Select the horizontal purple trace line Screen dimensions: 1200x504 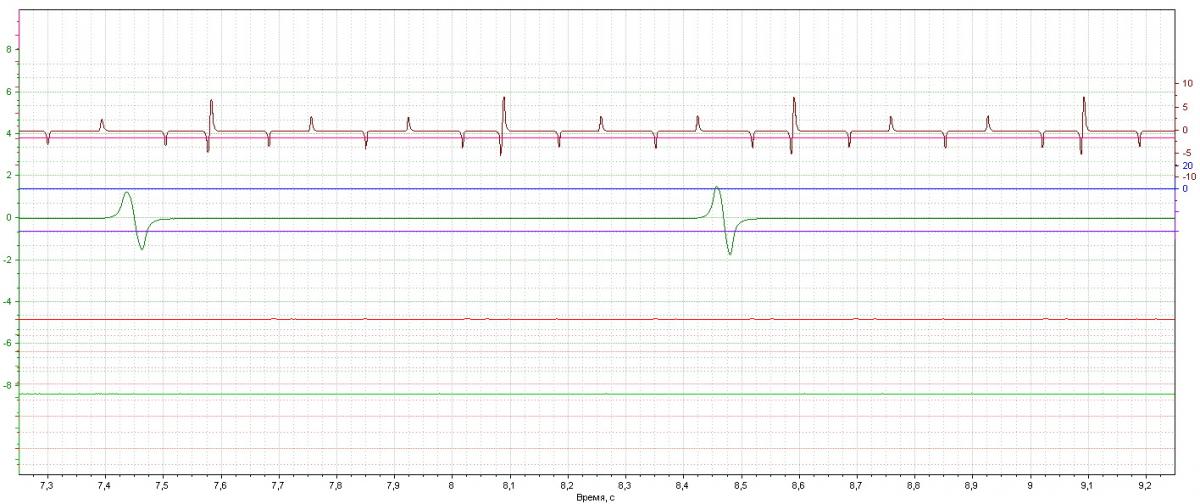pos(596,231)
